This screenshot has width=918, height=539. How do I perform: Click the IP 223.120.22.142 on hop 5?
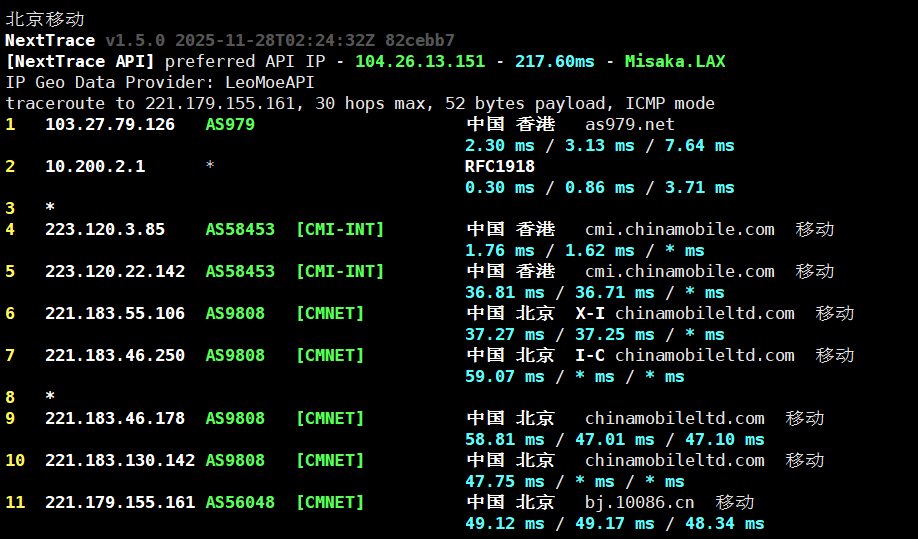[115, 271]
